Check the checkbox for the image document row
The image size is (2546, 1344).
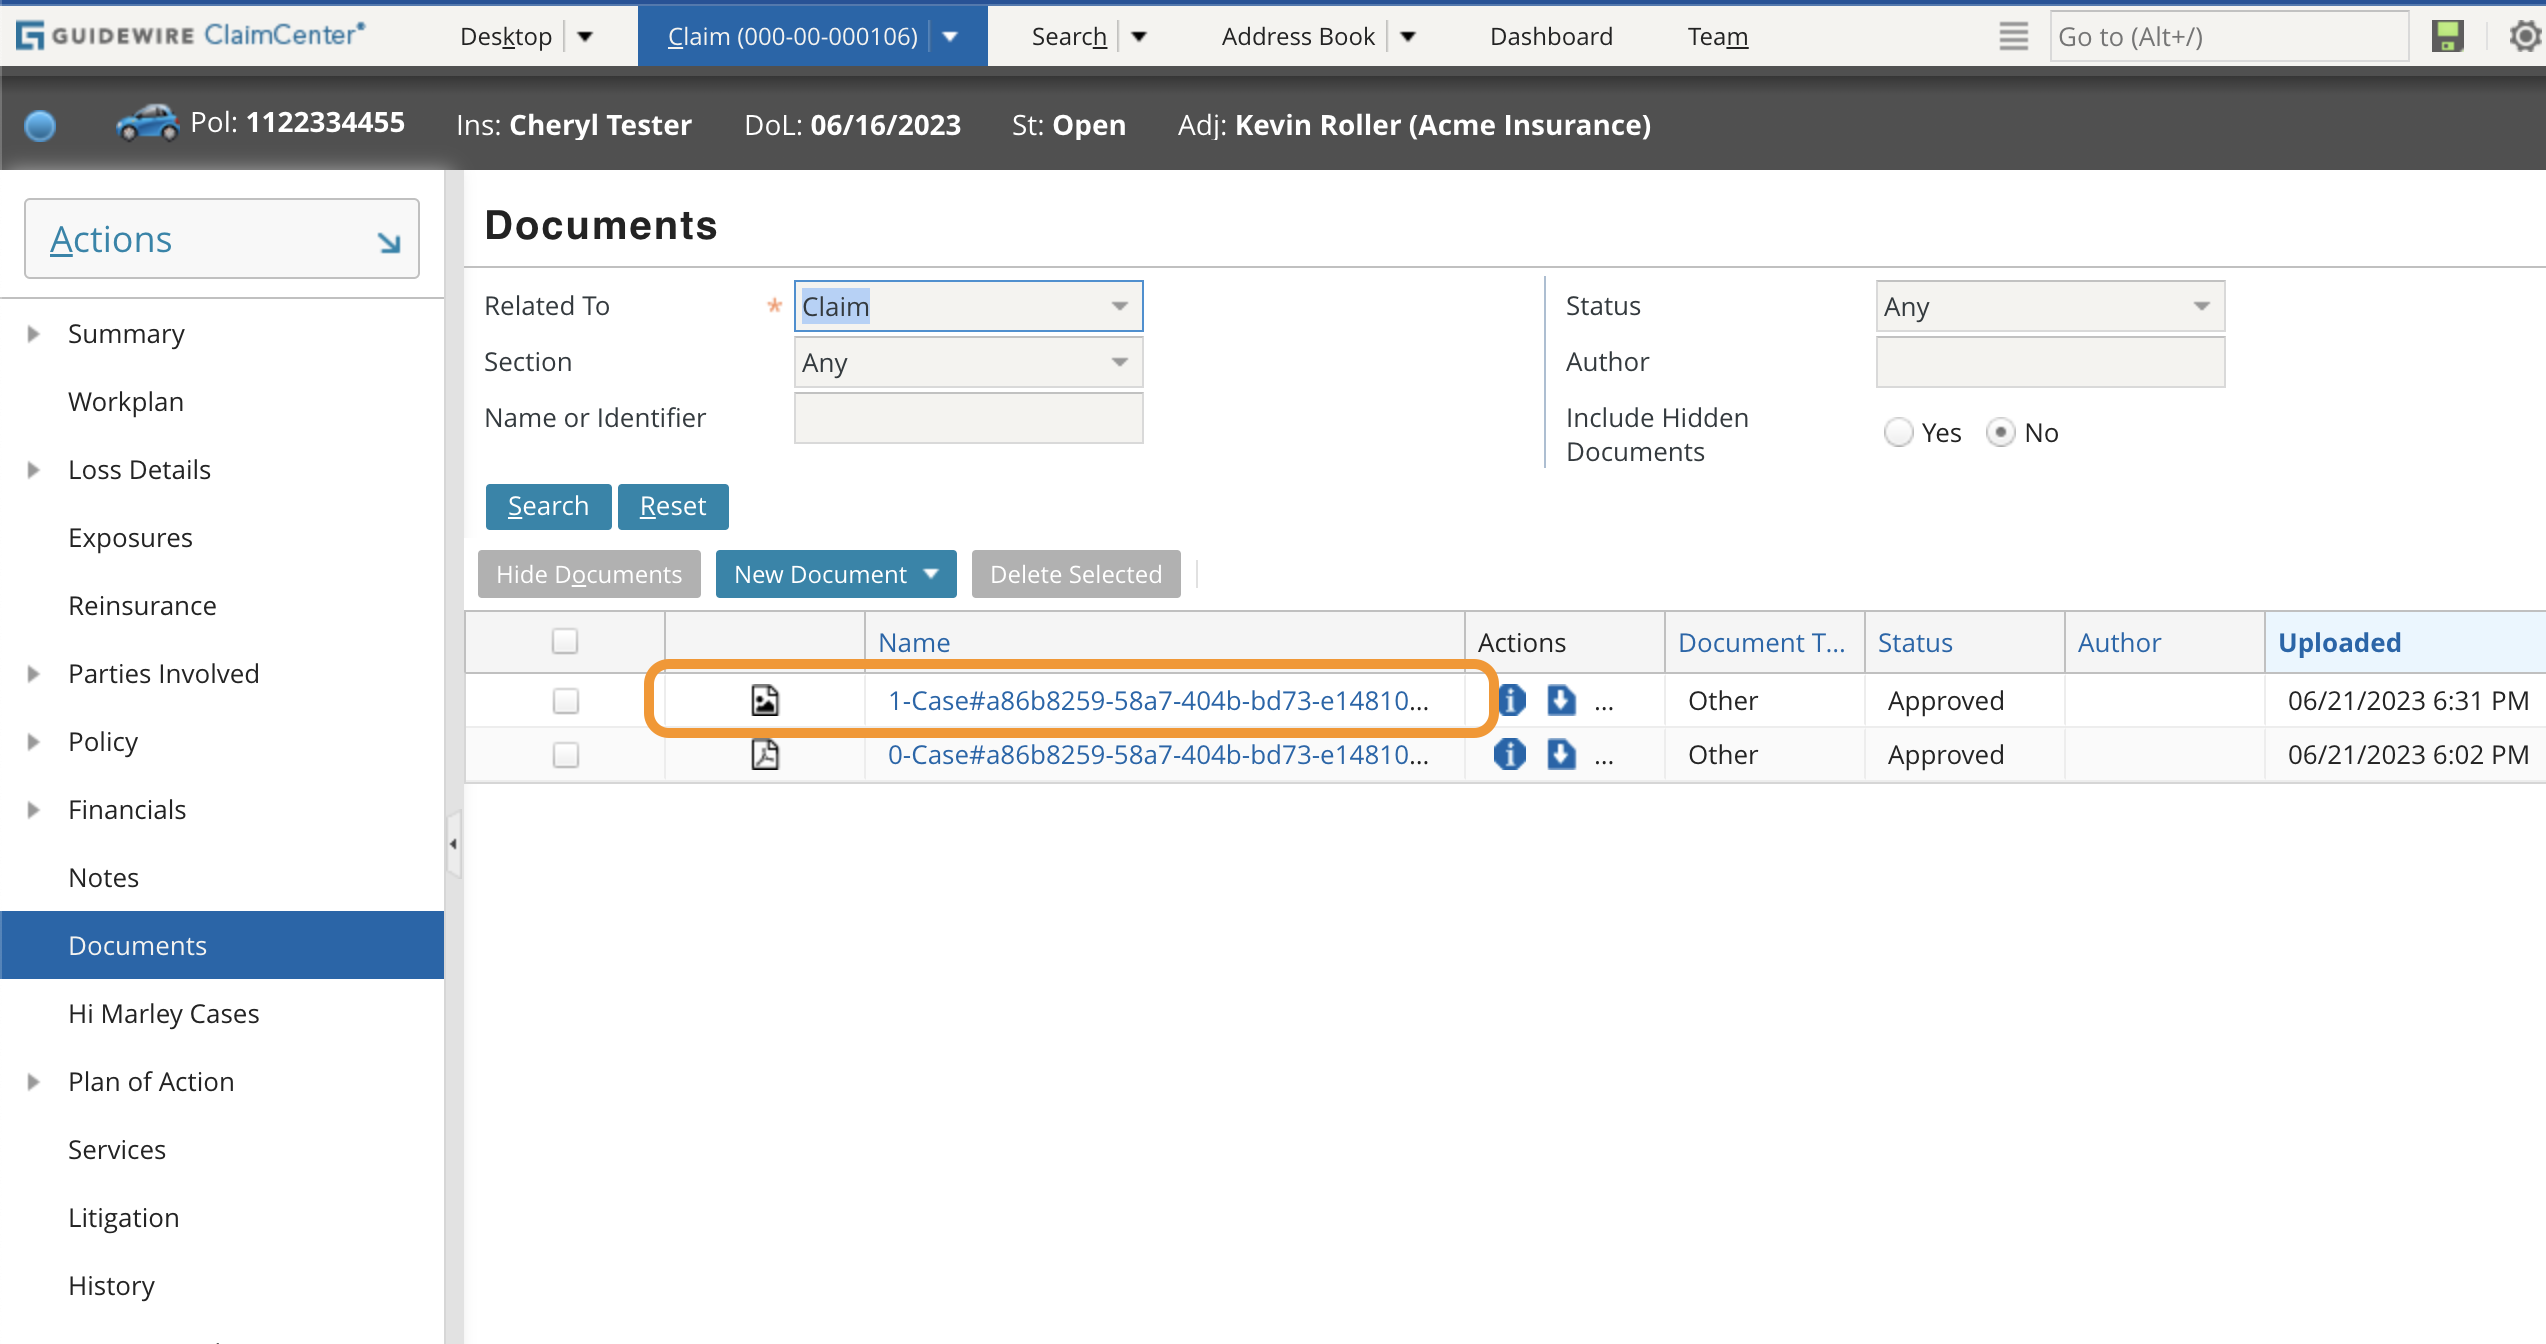click(565, 700)
